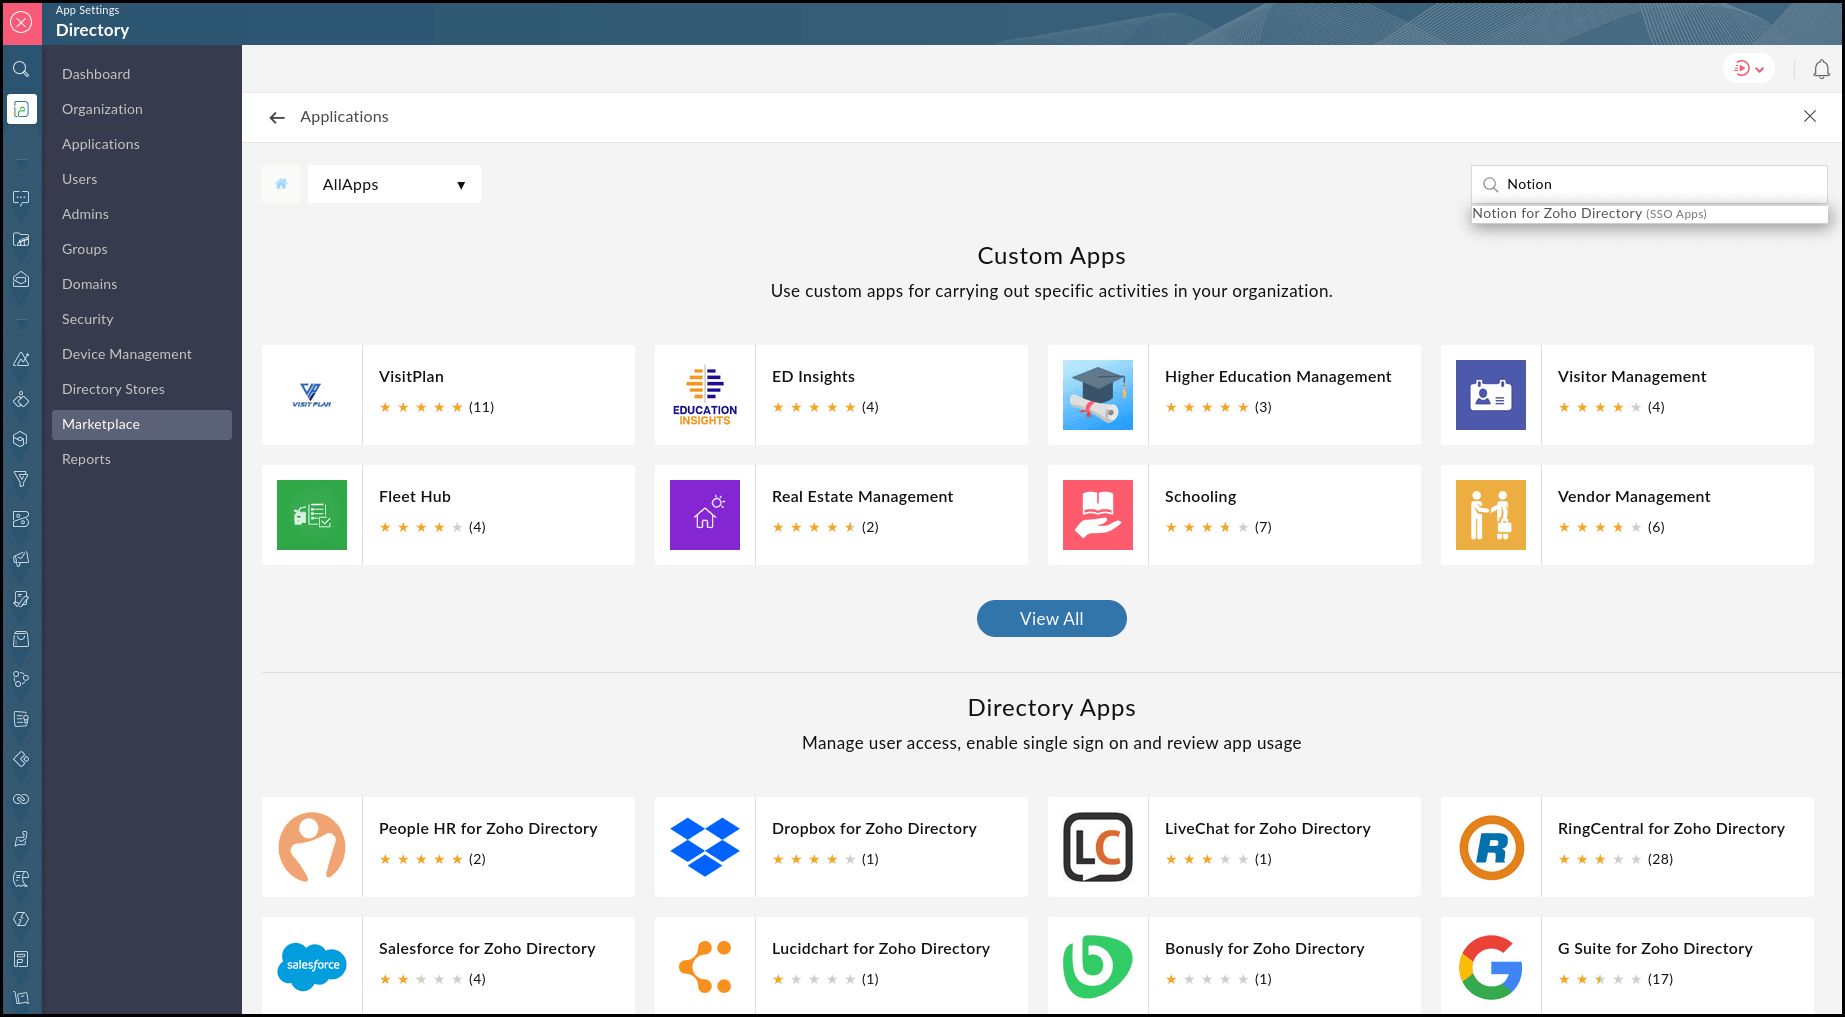
Task: Open Reports in the sidebar
Action: 86,459
